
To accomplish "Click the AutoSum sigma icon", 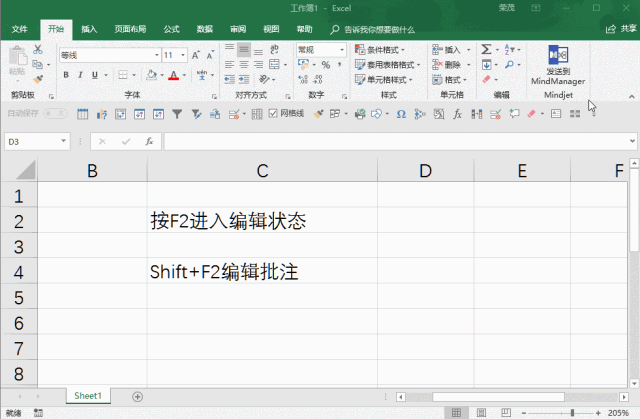I will (486, 49).
